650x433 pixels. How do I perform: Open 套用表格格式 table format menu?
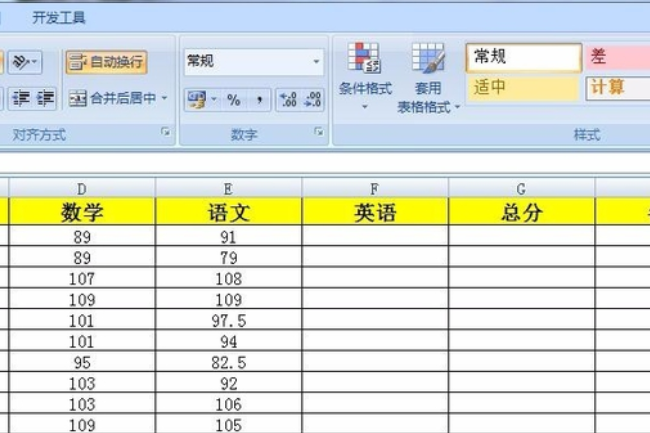point(429,78)
